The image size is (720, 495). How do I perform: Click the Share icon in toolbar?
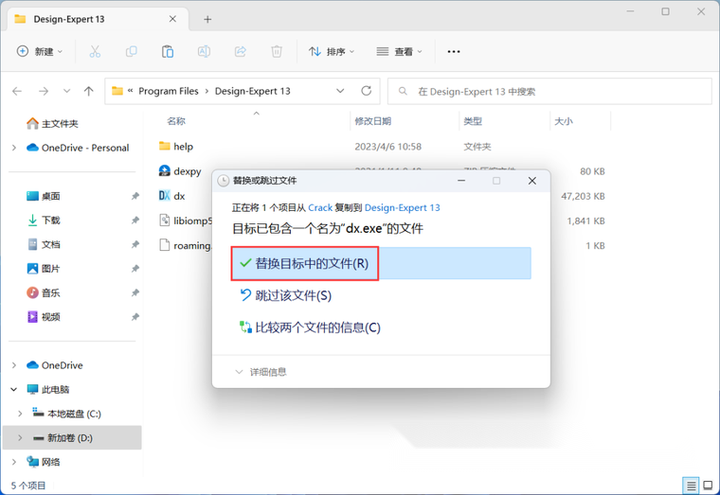pos(240,51)
